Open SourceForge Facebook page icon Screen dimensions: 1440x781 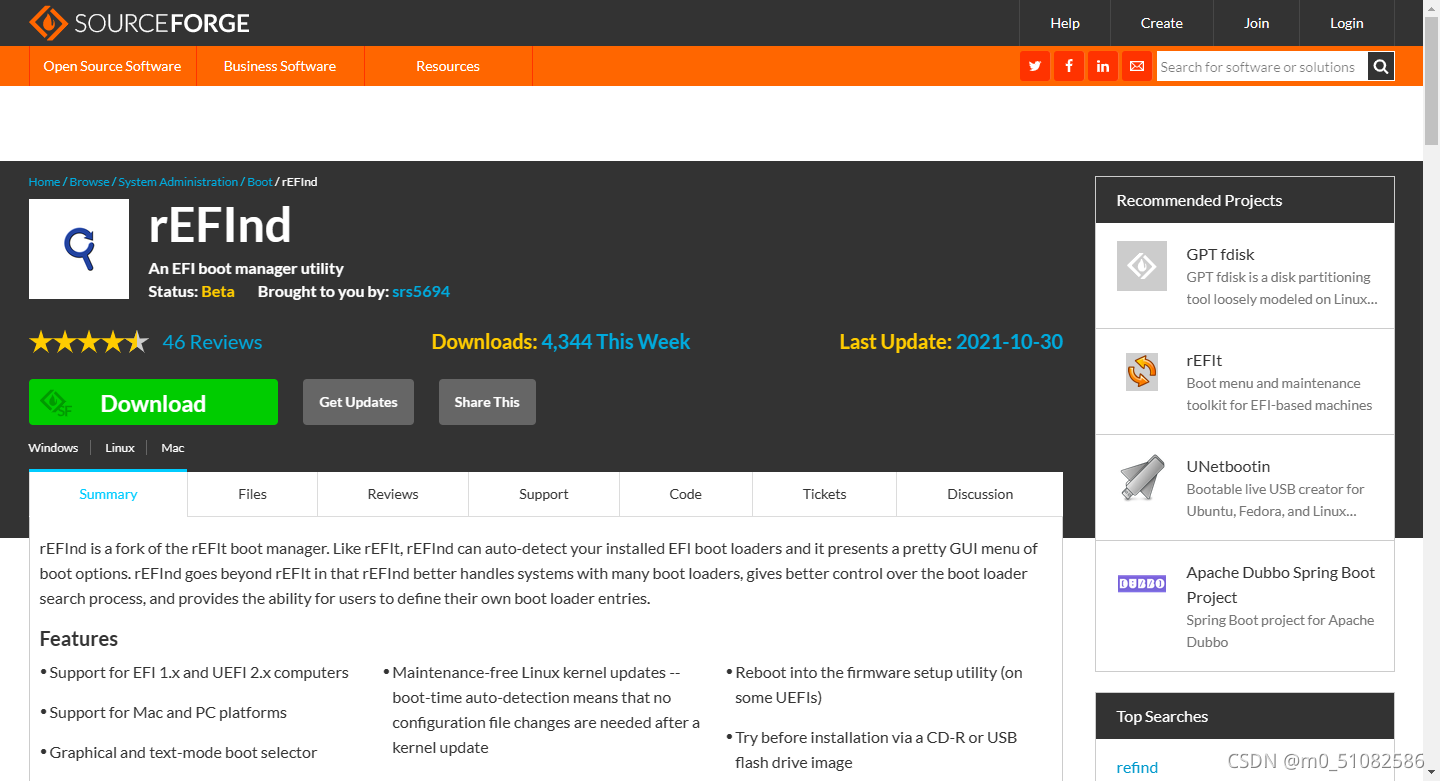pos(1069,66)
